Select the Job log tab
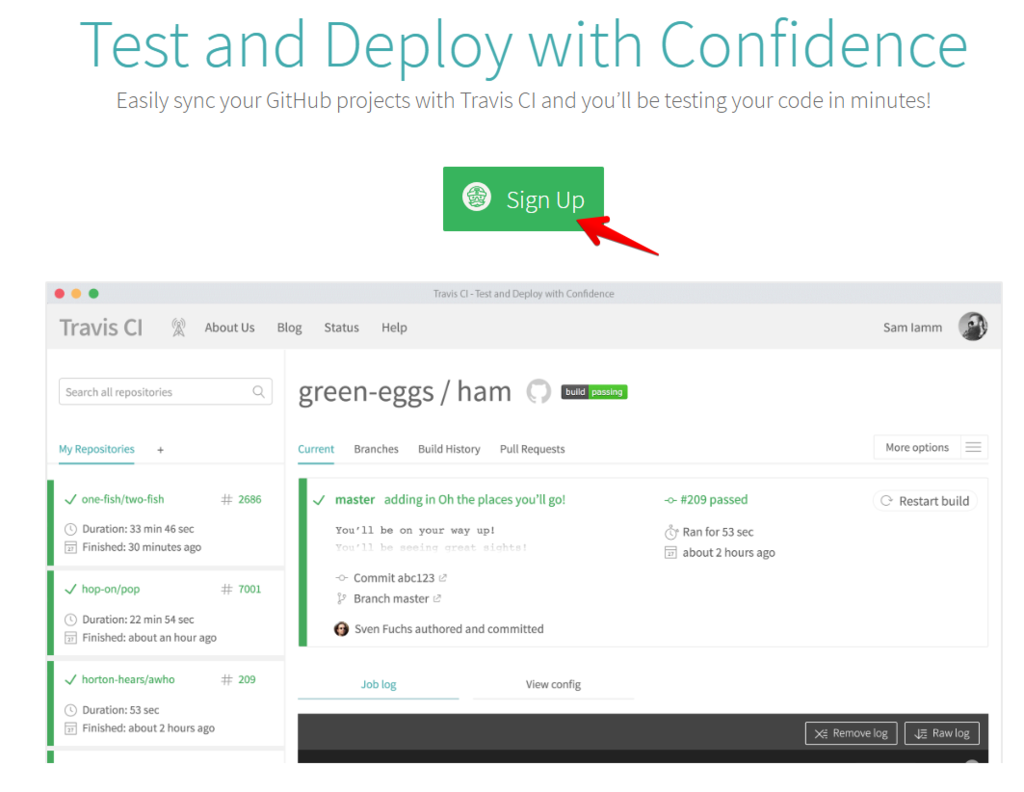Image resolution: width=1024 pixels, height=792 pixels. pos(379,684)
